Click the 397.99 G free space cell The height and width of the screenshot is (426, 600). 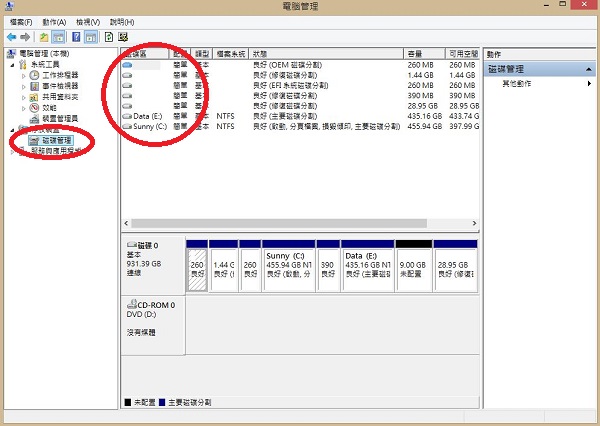click(464, 126)
